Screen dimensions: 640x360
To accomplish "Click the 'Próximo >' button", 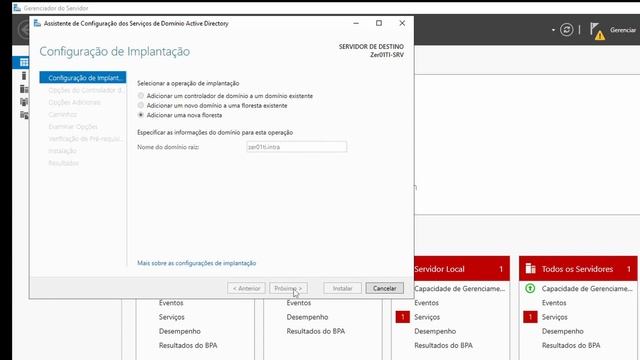I will click(x=288, y=288).
